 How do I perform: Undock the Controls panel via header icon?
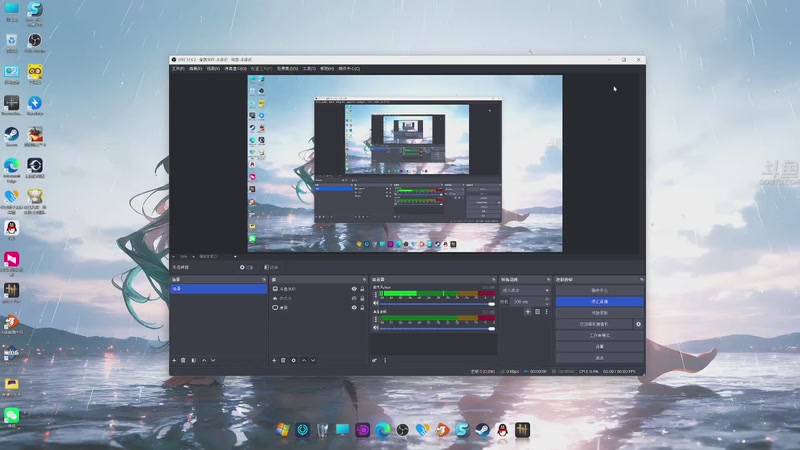point(641,280)
